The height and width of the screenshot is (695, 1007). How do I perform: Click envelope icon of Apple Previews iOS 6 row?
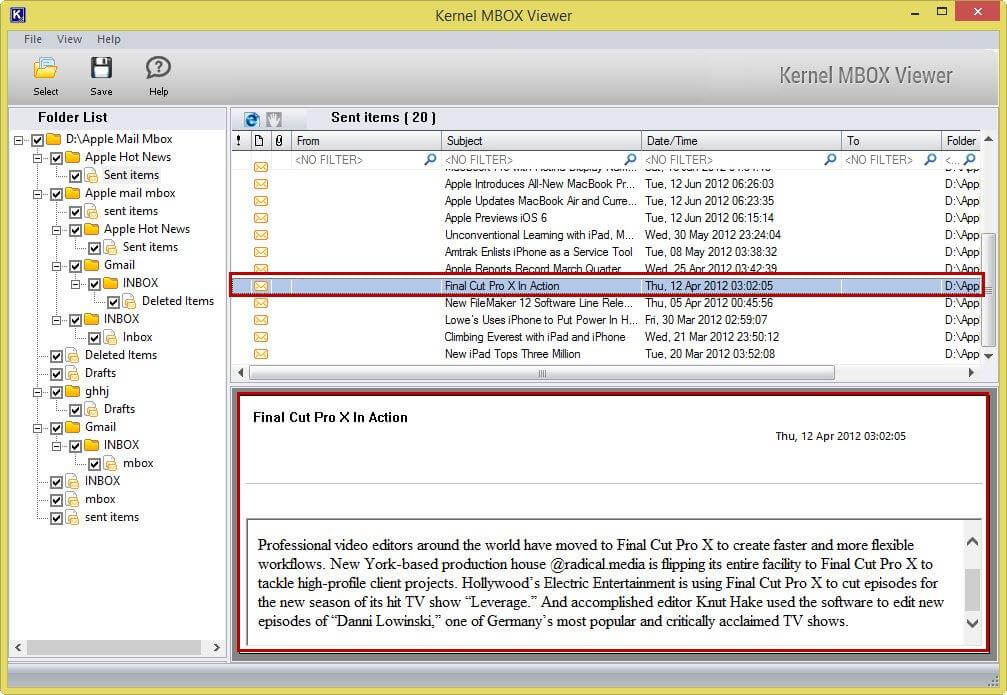[x=261, y=218]
